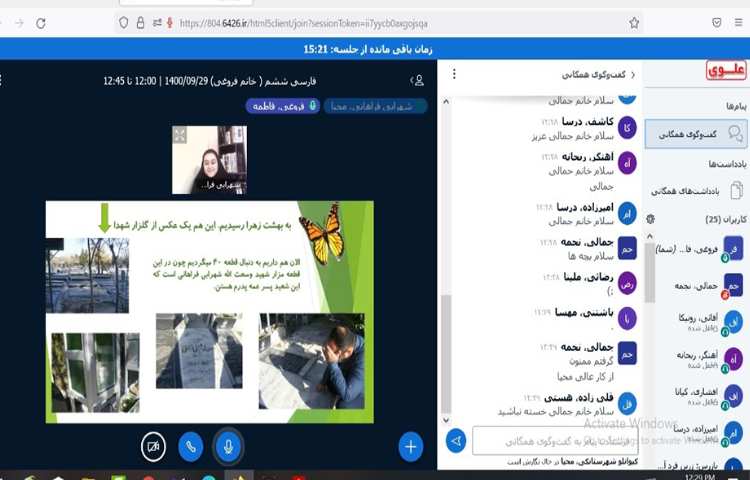The image size is (750, 480).
Task: Click the remaining meeting time banner 15:21
Action: (x=368, y=49)
